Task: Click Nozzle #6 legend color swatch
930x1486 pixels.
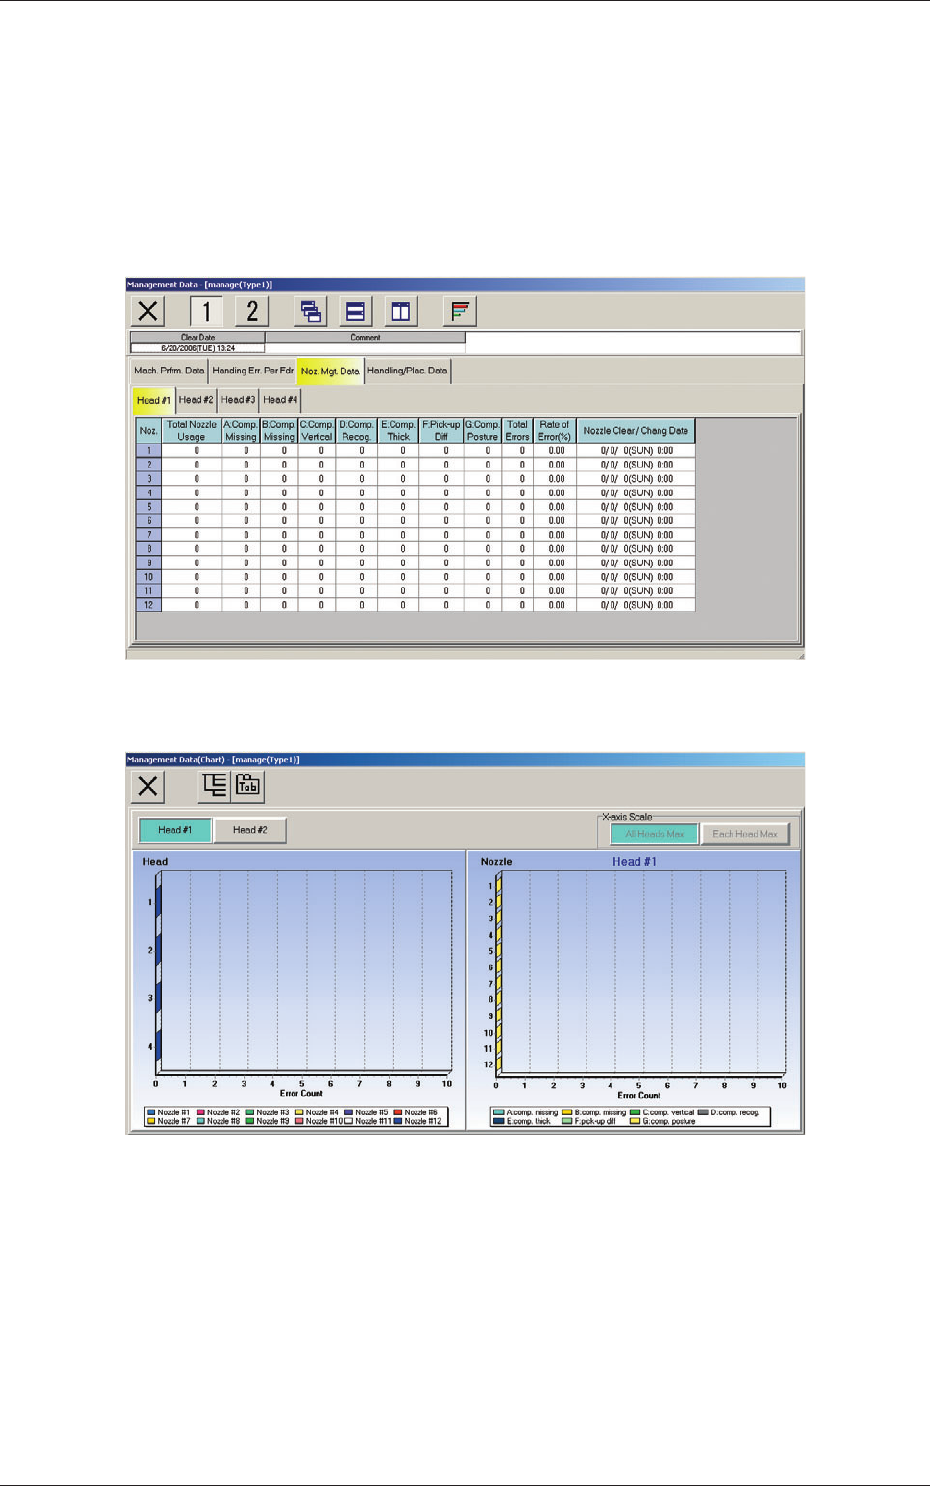Action: tap(397, 1112)
